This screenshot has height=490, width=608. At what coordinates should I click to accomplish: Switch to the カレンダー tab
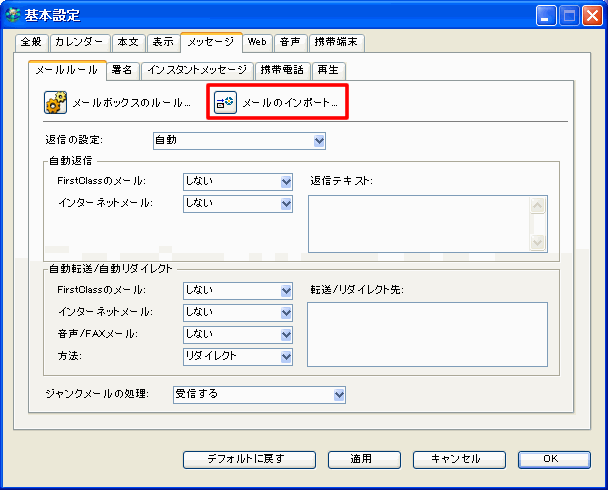coord(79,42)
